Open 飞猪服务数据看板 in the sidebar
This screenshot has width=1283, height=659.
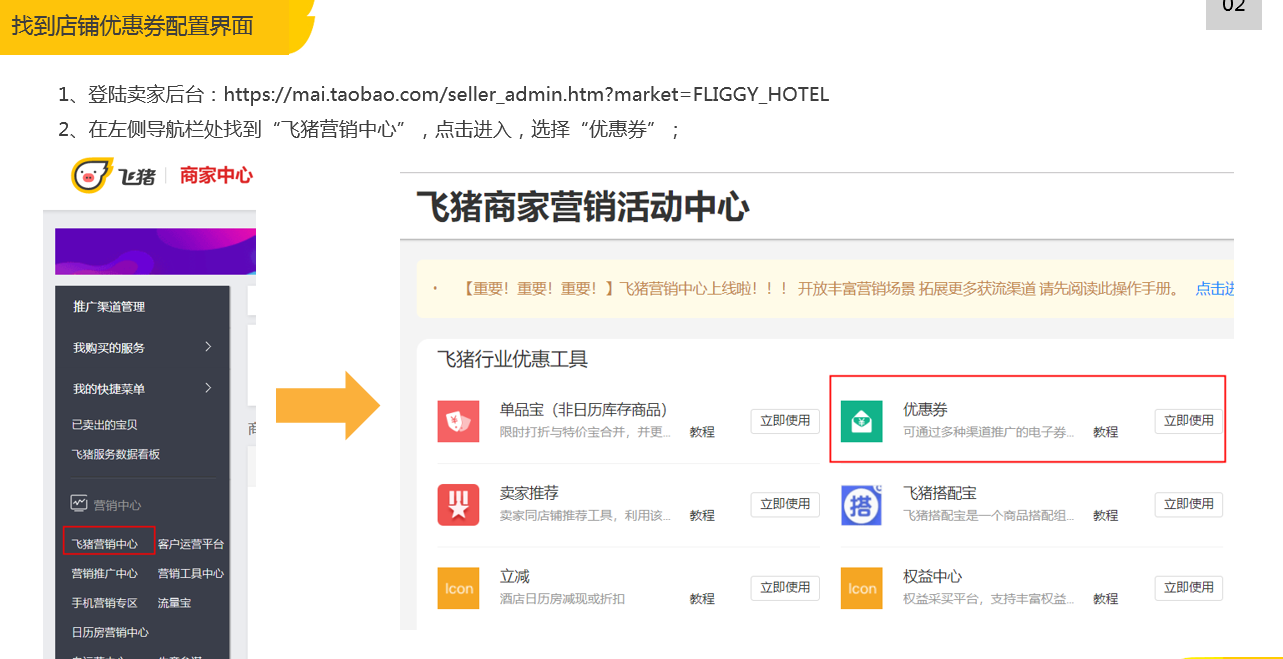point(116,454)
